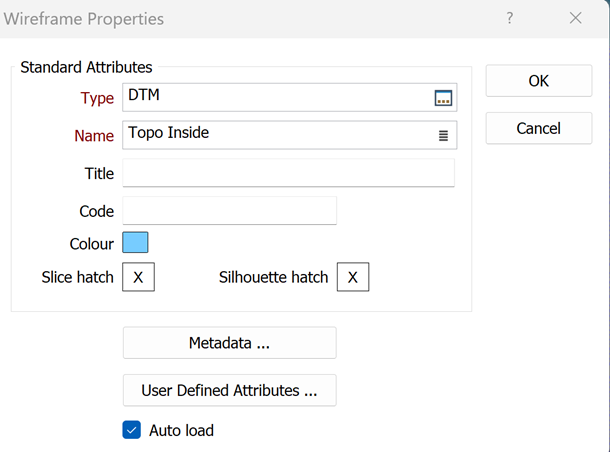610x452 pixels.
Task: Open the Name list picker icon
Action: (443, 135)
